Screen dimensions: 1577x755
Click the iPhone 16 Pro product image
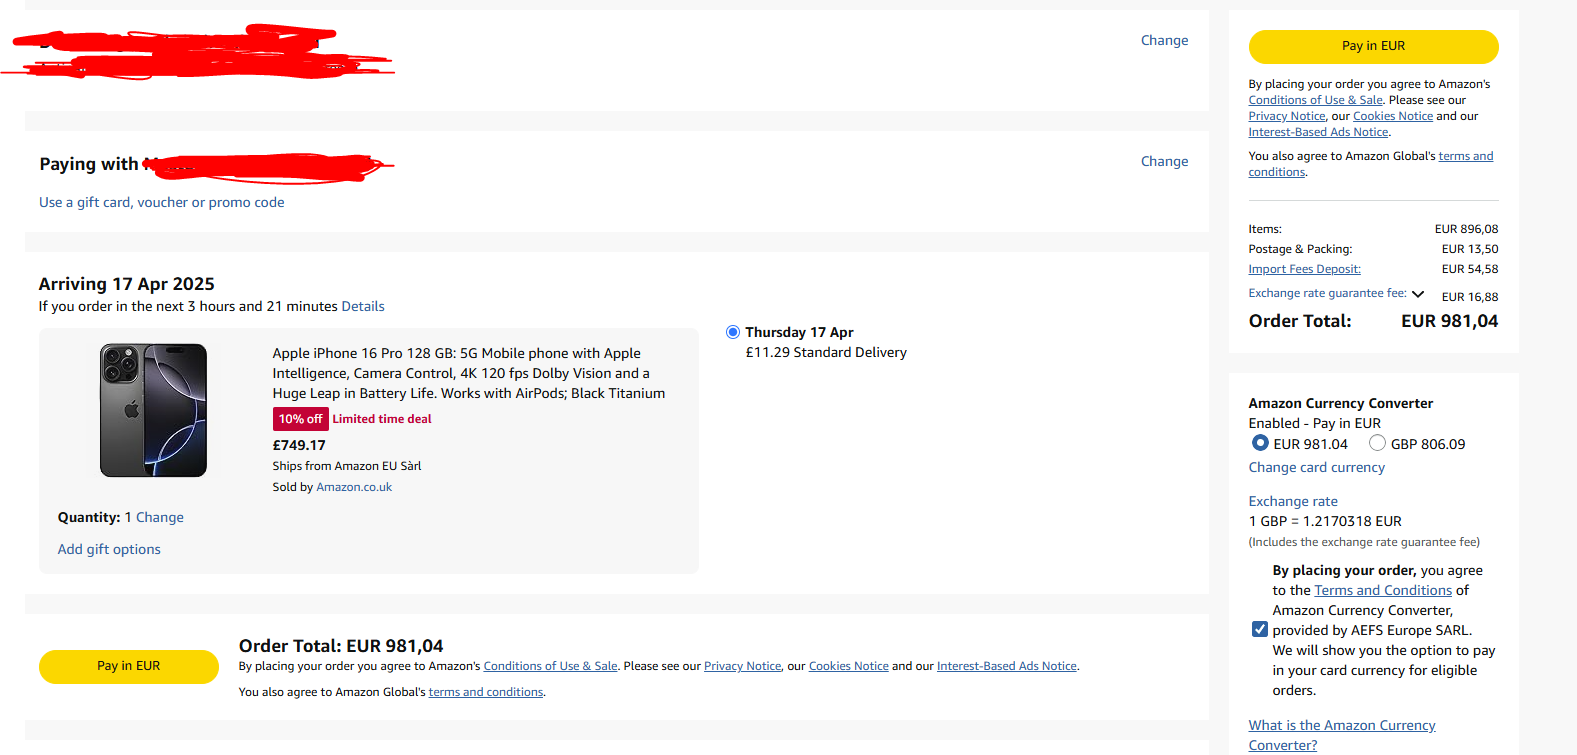153,410
